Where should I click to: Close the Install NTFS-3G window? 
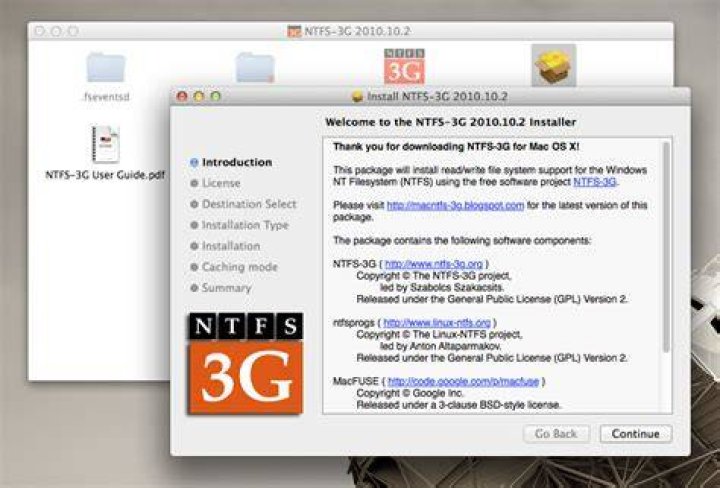point(182,96)
